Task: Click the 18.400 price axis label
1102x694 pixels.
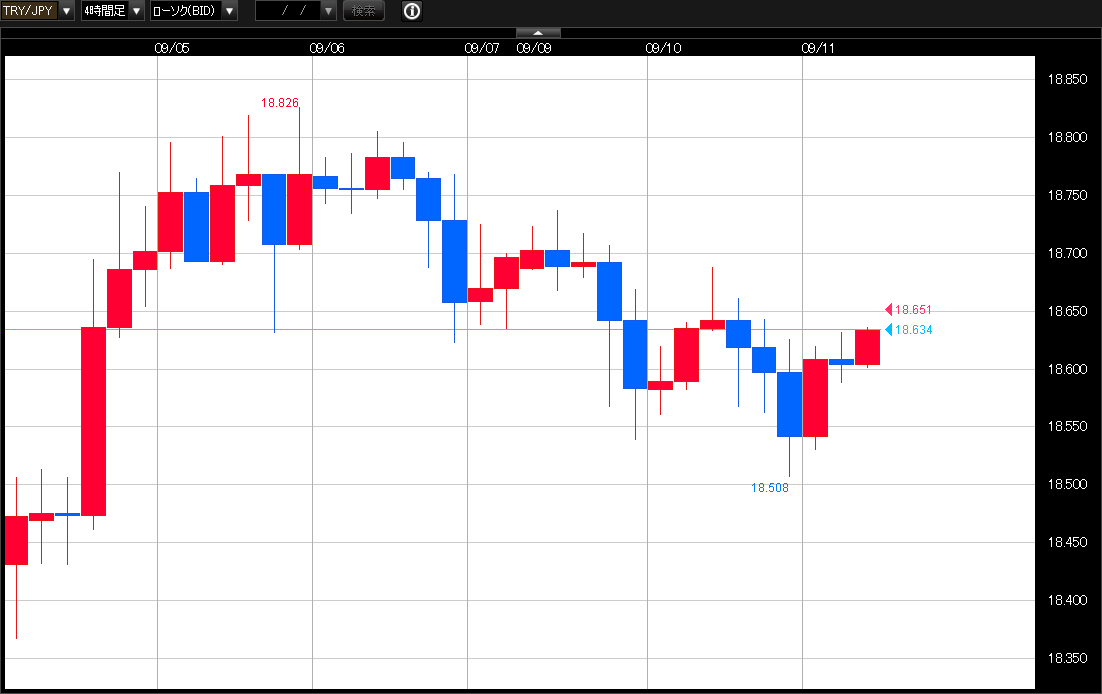Action: point(1068,600)
